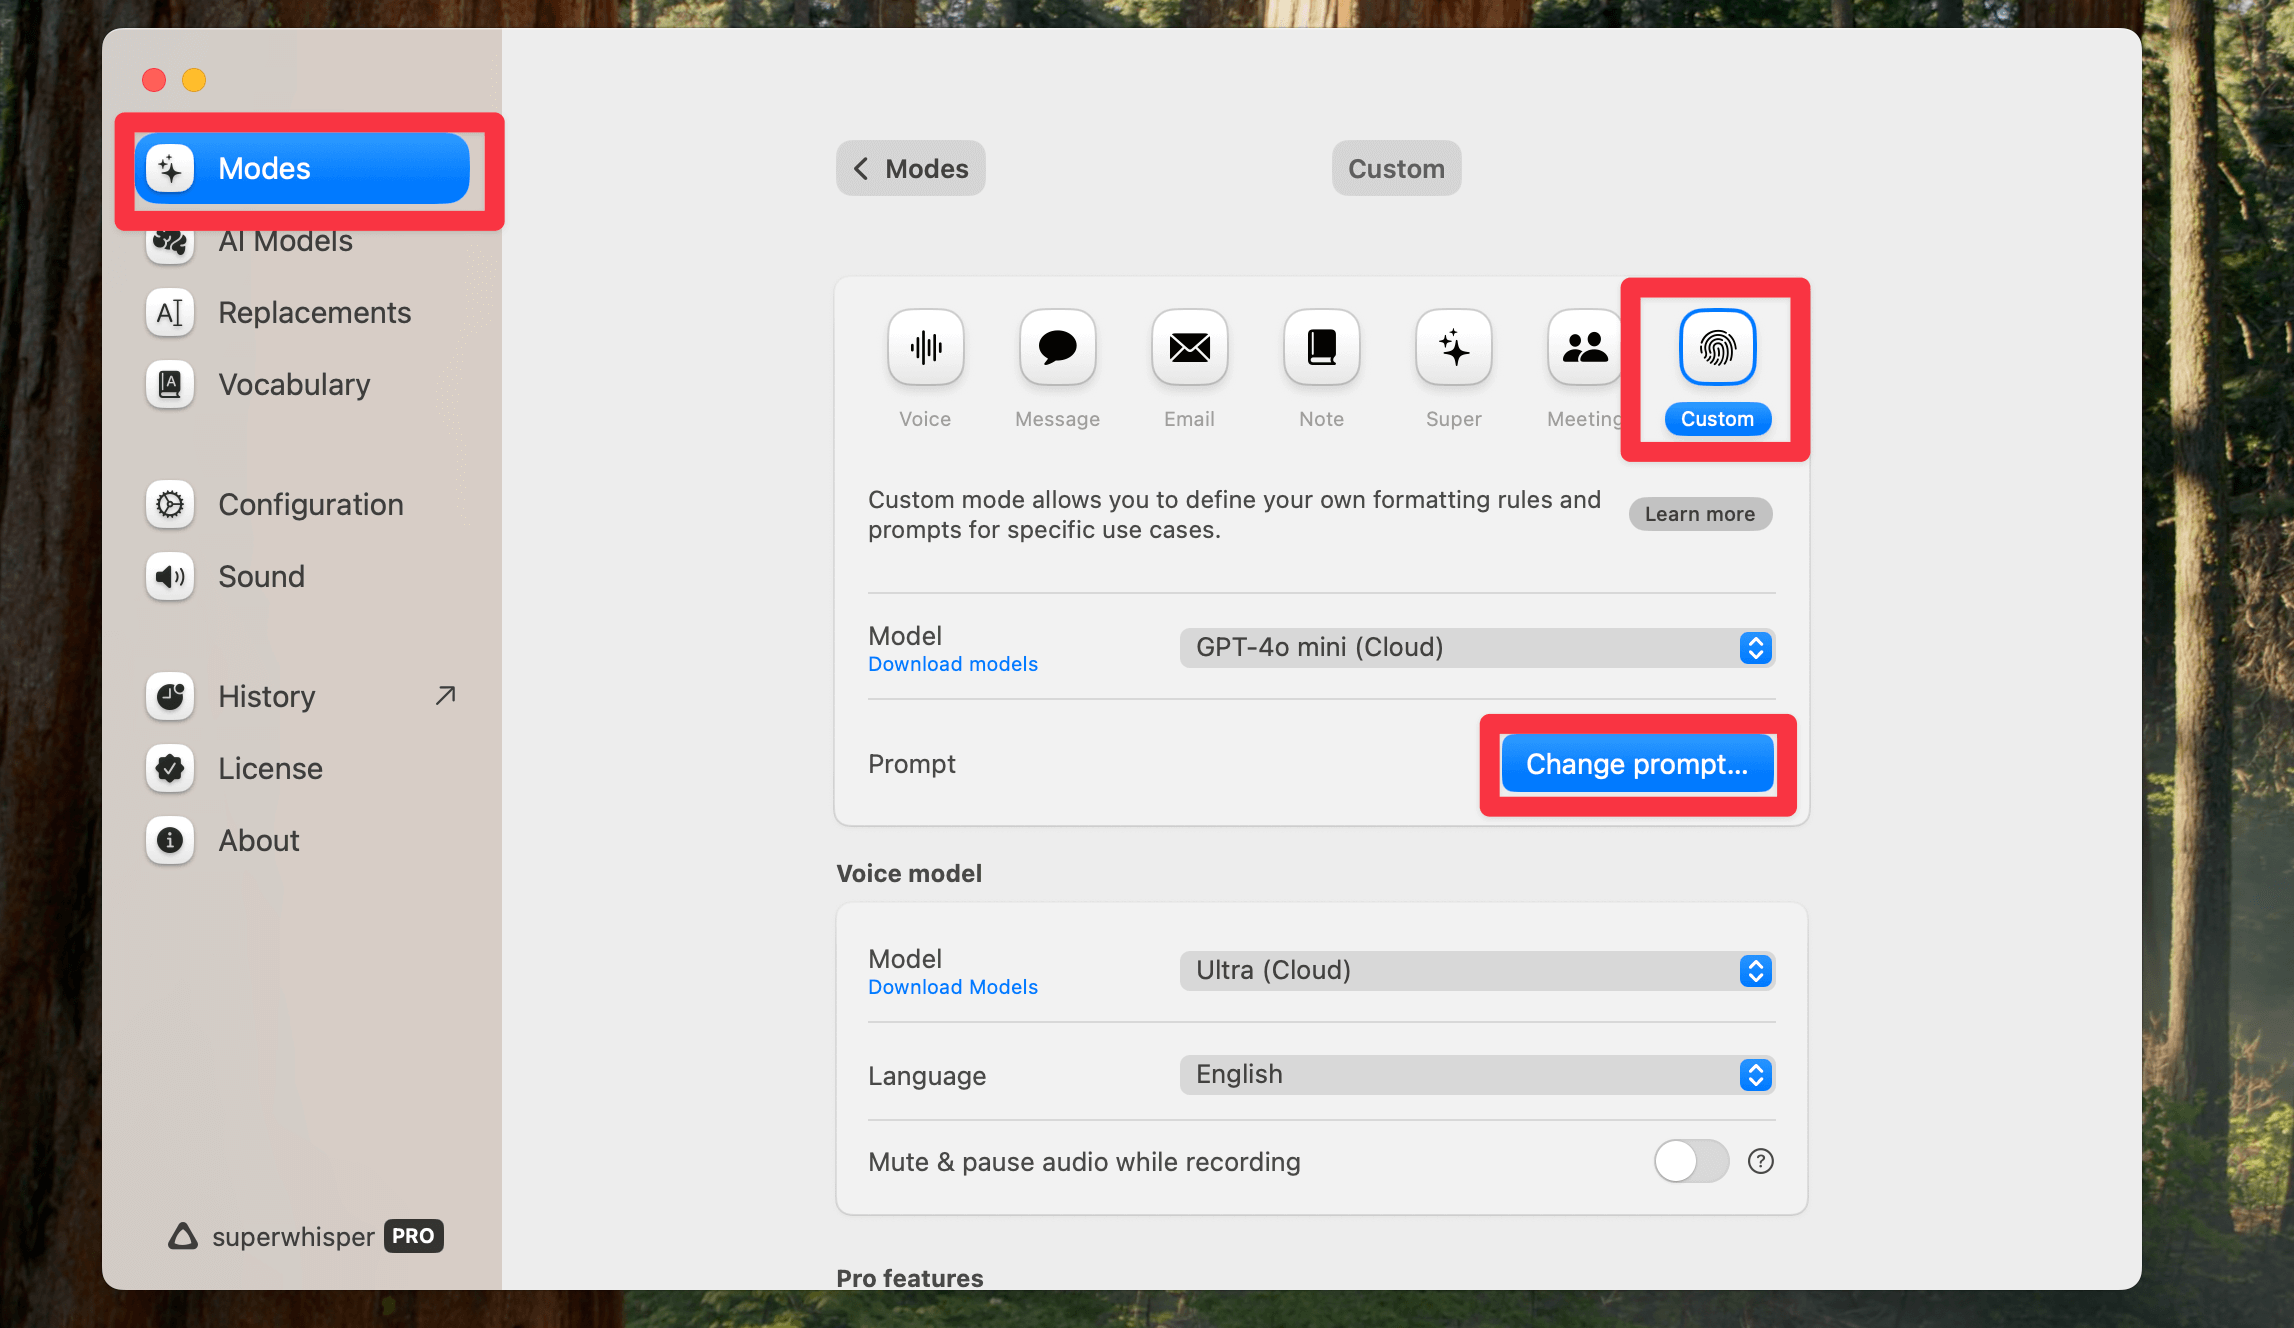Choose the Email mode envelope icon
The height and width of the screenshot is (1328, 2294).
pos(1189,348)
